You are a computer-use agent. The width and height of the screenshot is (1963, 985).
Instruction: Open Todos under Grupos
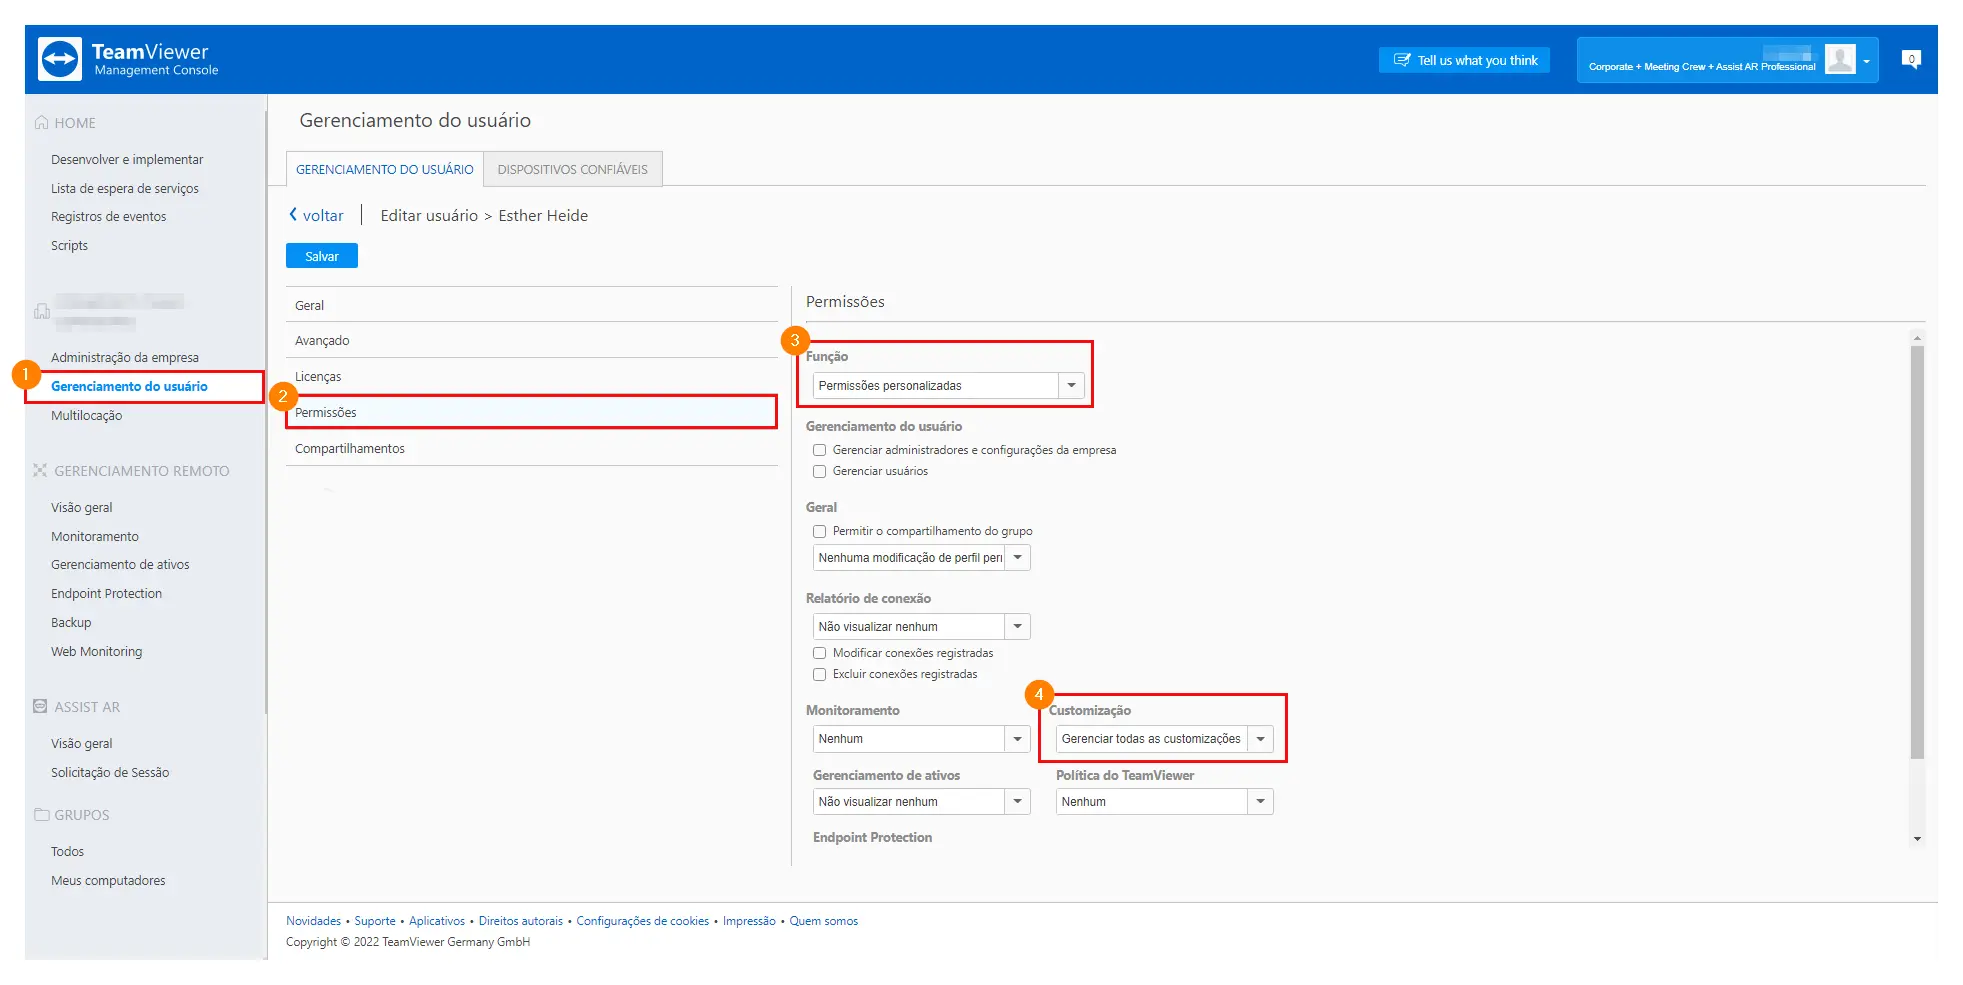(68, 851)
